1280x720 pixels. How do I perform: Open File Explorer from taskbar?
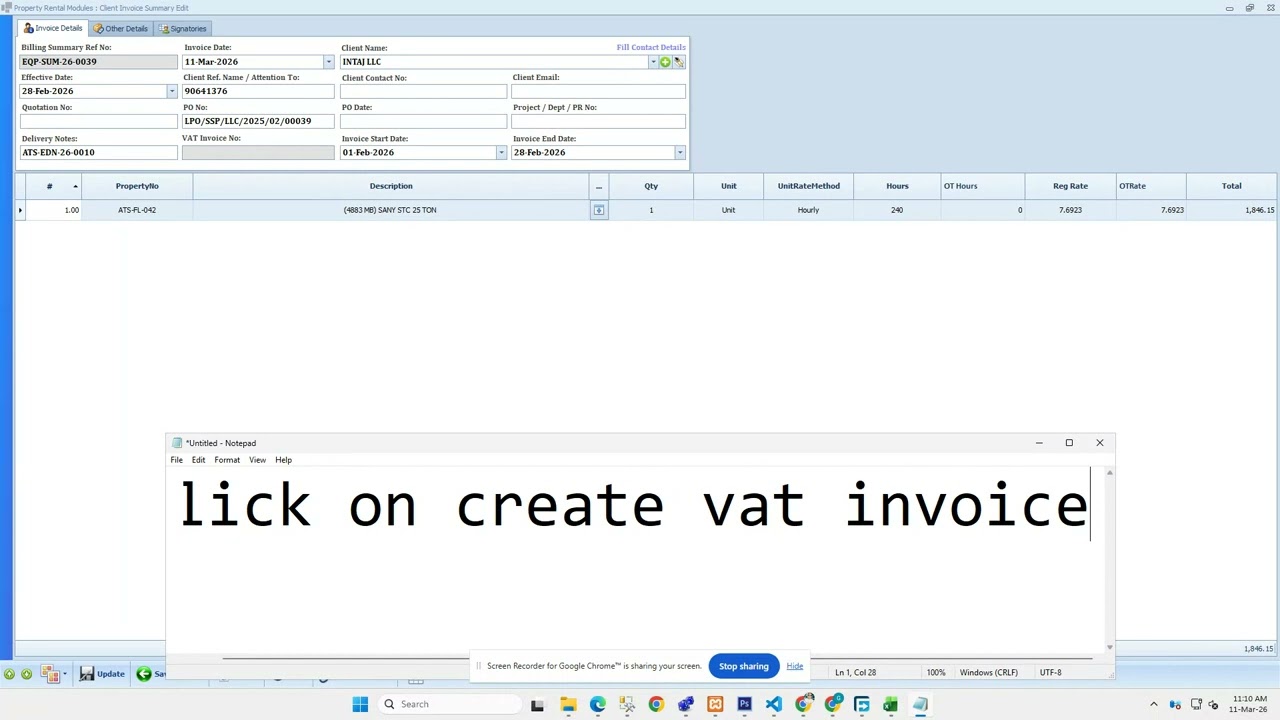(x=567, y=704)
